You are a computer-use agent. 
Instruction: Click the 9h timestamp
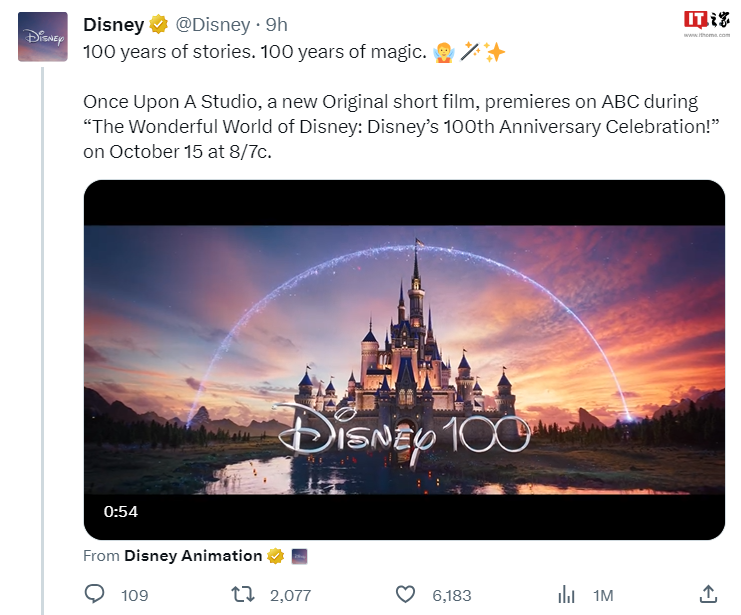pos(277,25)
